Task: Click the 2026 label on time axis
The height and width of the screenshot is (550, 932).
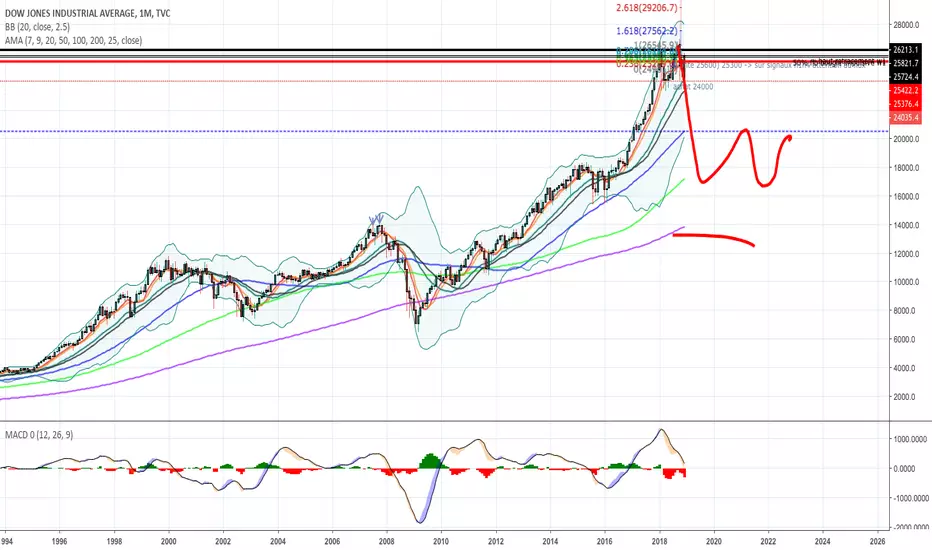Action: coord(877,542)
